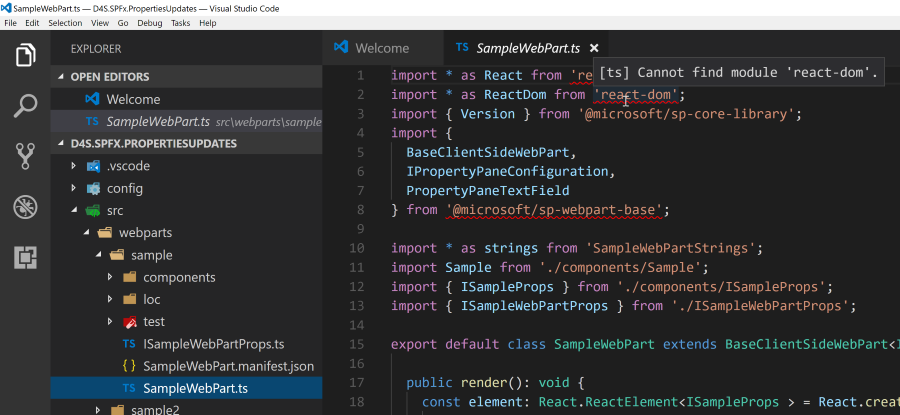Click the webparts folder icon

point(104,233)
